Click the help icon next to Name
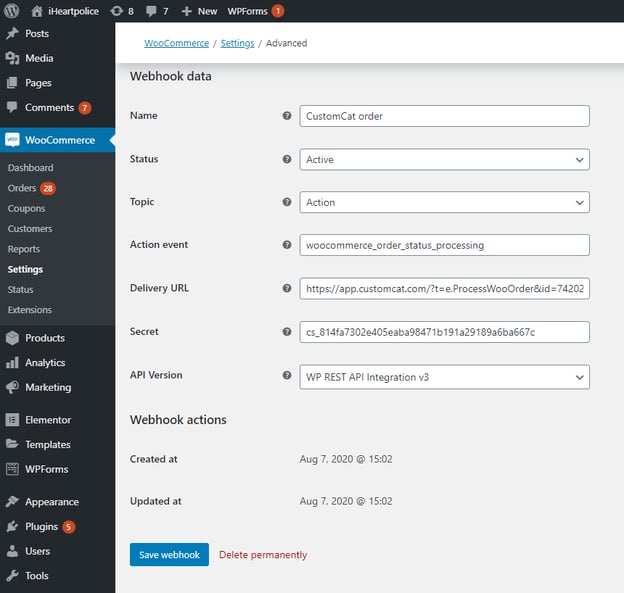The image size is (624, 593). pyautogui.click(x=287, y=115)
